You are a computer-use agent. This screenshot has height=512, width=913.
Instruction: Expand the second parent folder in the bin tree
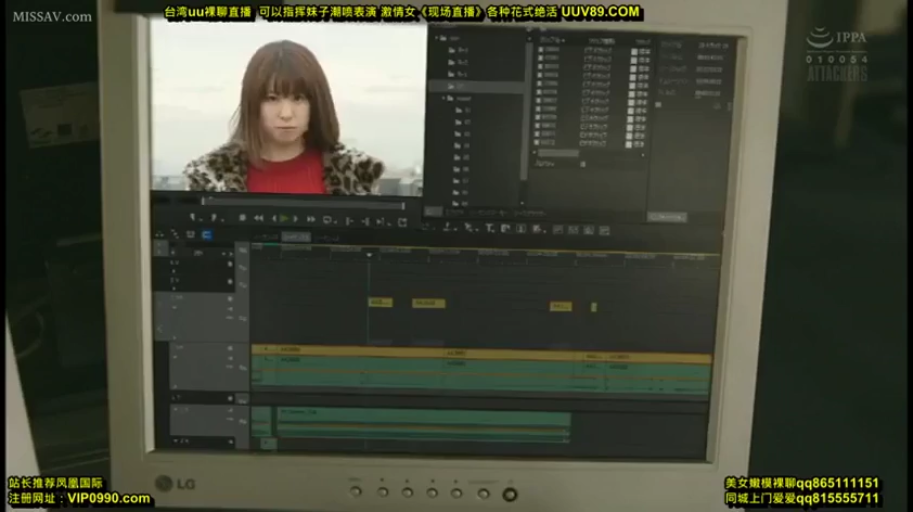tap(446, 99)
